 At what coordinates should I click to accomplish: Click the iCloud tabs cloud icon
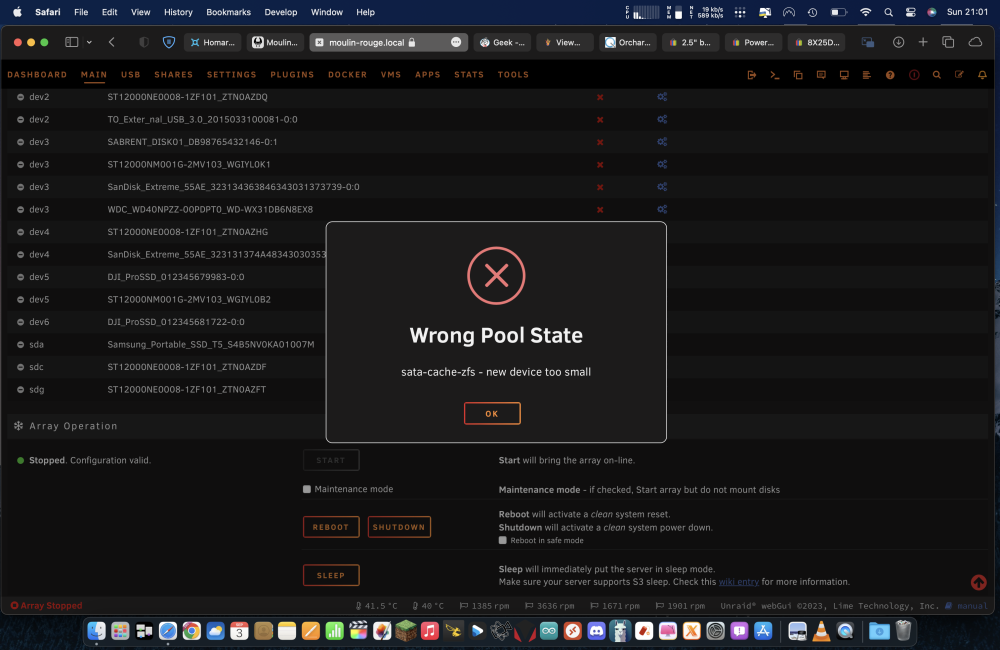click(975, 42)
